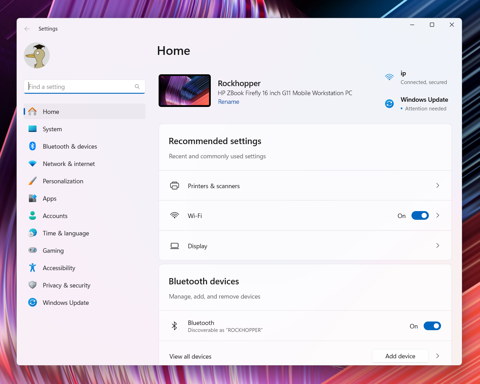Click the Time & language globe icon
This screenshot has width=480, height=384.
point(32,233)
